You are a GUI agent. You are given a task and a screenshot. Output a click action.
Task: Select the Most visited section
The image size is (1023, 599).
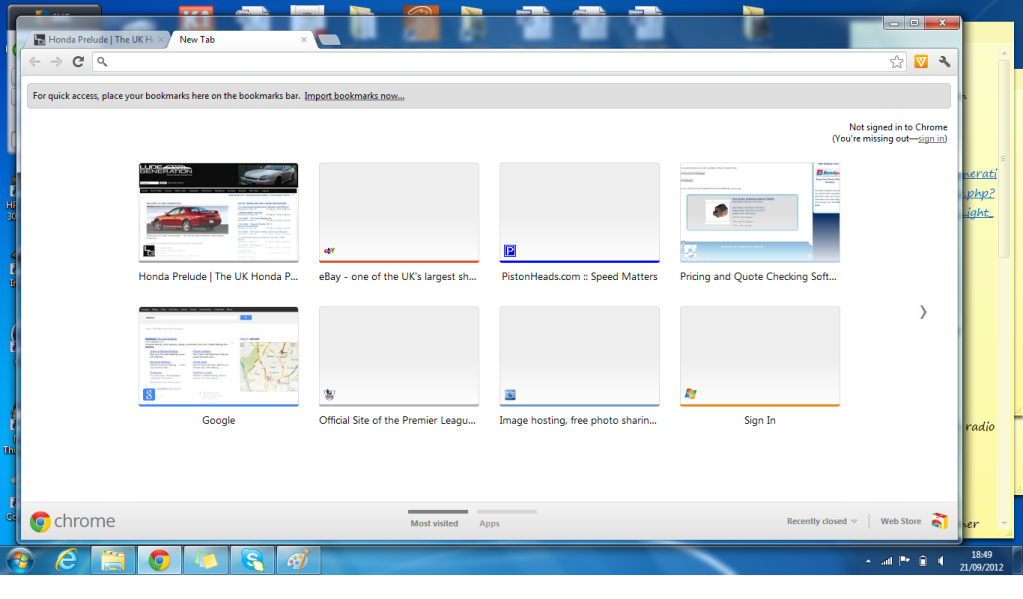435,523
